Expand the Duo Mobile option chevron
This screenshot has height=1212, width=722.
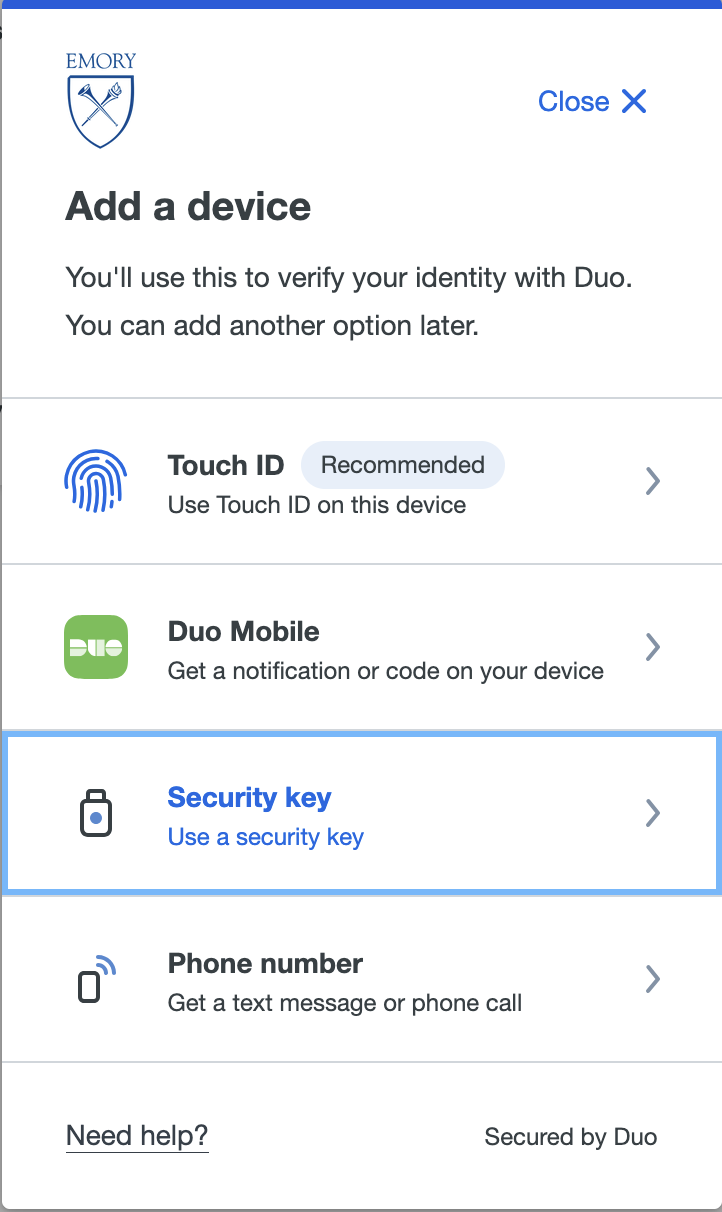(653, 647)
